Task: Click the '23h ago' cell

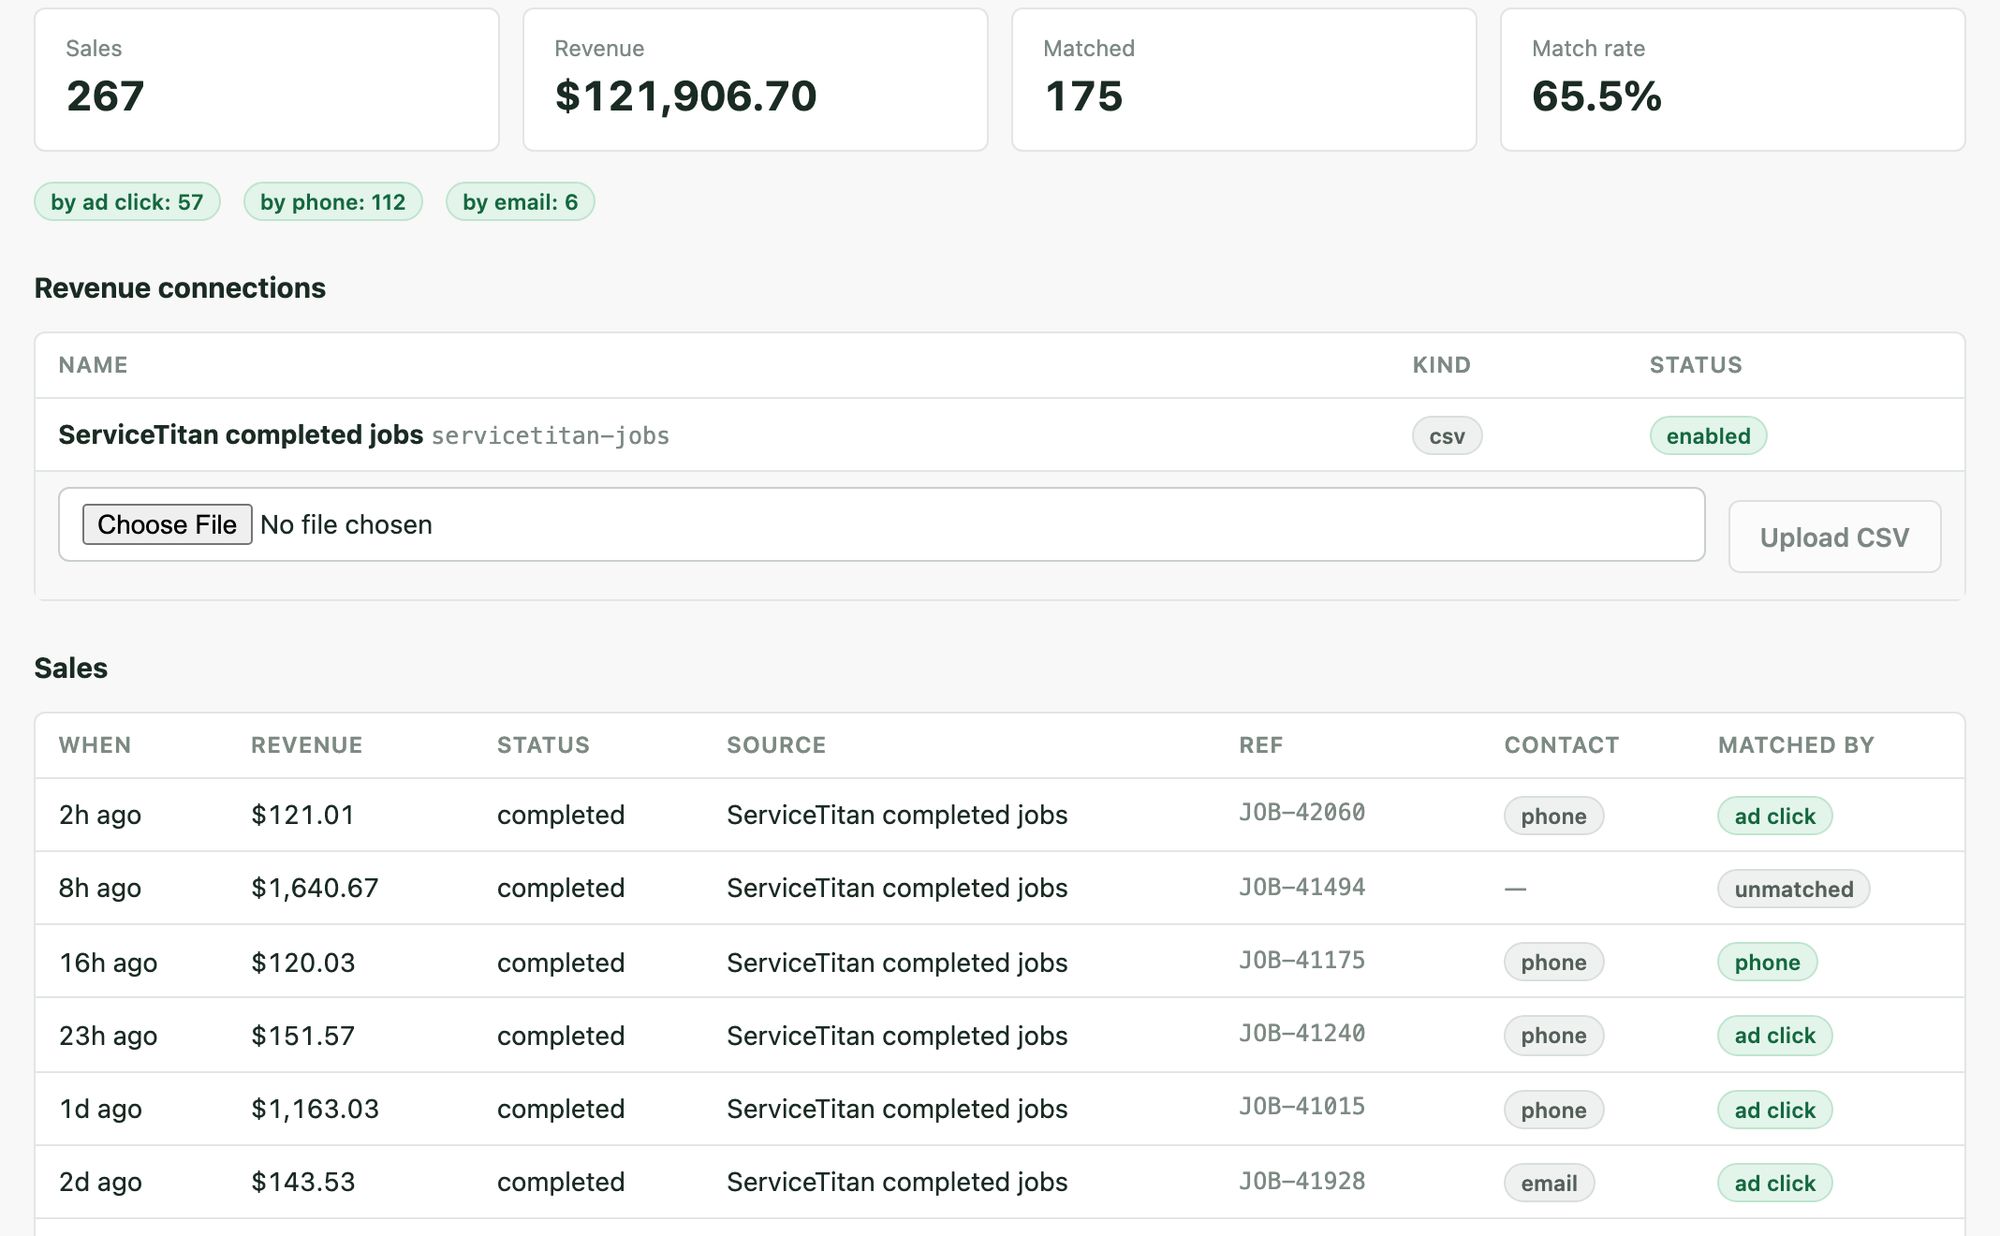Action: pyautogui.click(x=108, y=1036)
